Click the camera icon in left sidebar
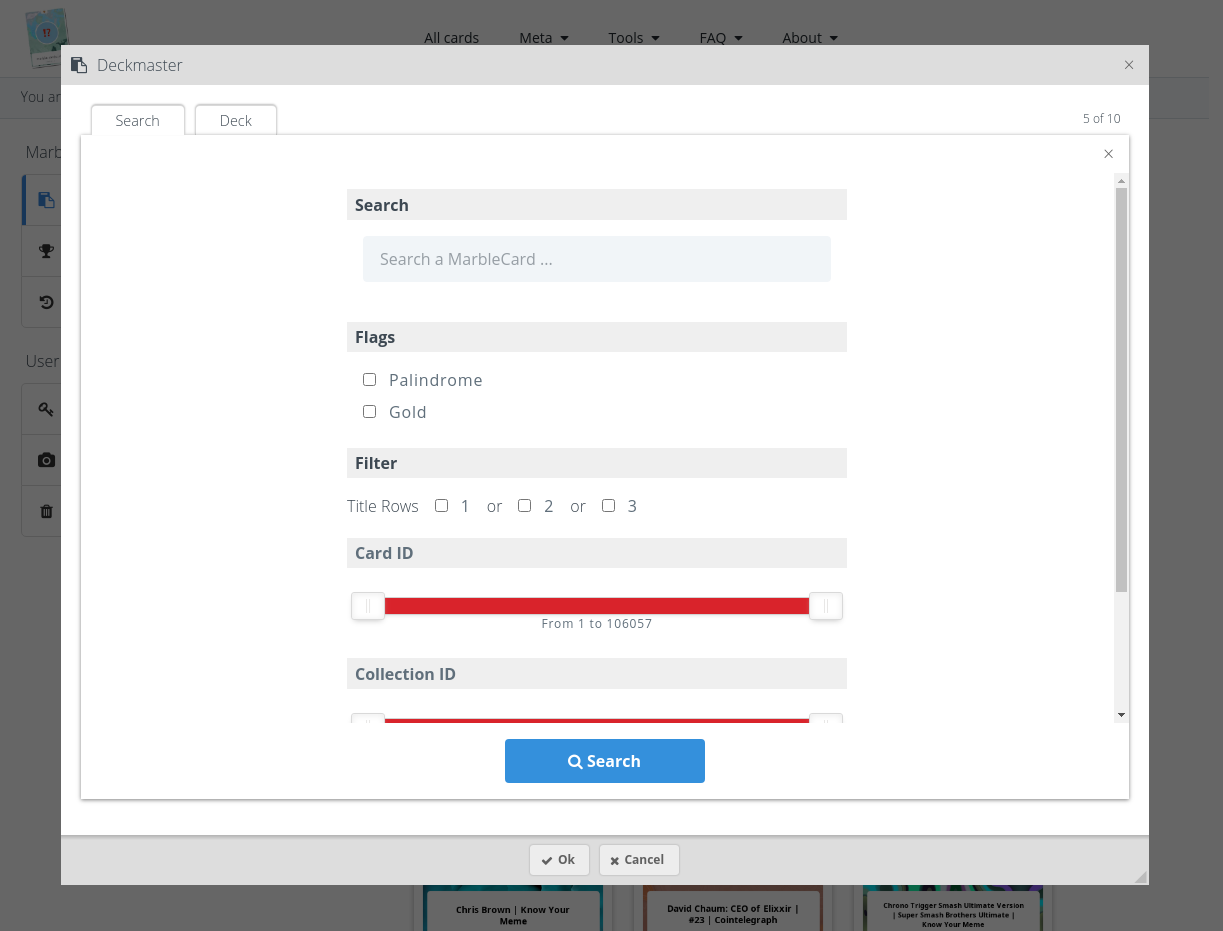Screen dimensions: 1223x931 (x=46, y=460)
